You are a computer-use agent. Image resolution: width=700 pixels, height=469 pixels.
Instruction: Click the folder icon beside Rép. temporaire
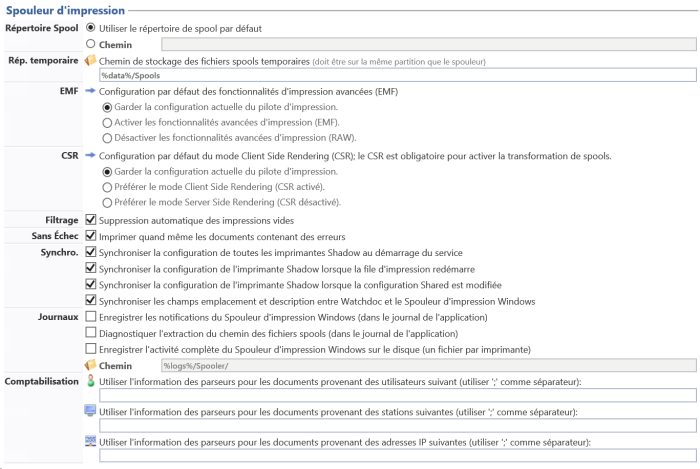pos(91,61)
